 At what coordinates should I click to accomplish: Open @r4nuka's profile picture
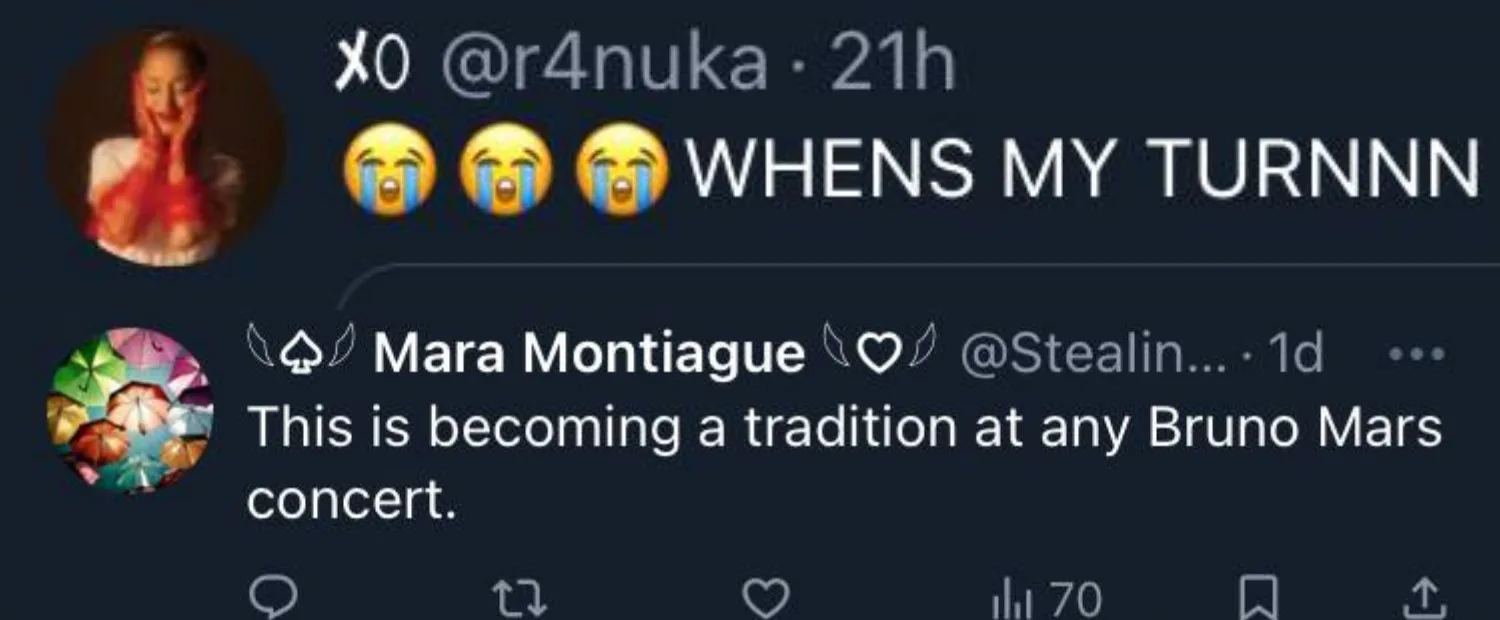[x=166, y=147]
